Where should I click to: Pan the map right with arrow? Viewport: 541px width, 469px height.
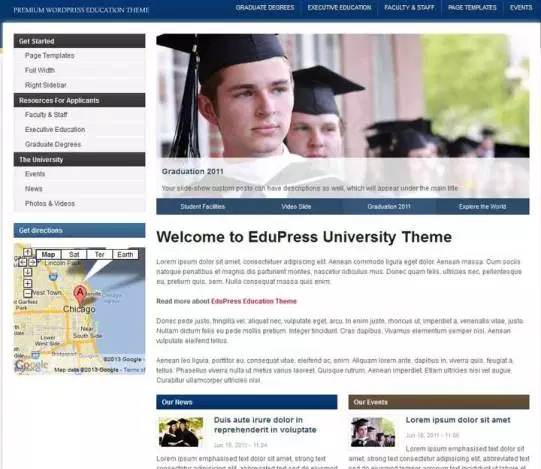(32, 262)
